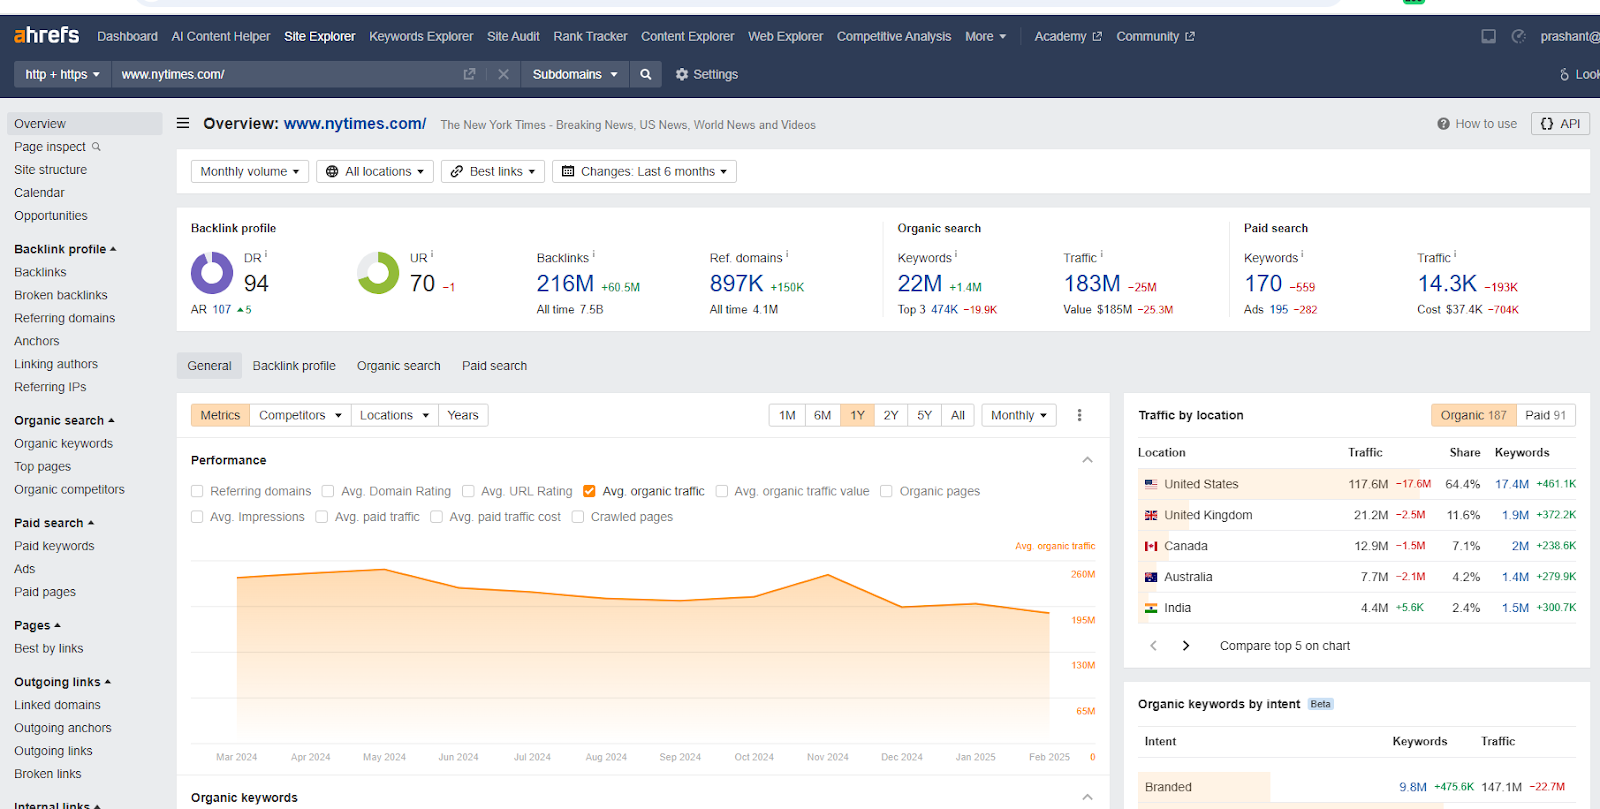Viewport: 1600px width, 809px height.
Task: Click the monitor icon in top bar
Action: (1488, 36)
